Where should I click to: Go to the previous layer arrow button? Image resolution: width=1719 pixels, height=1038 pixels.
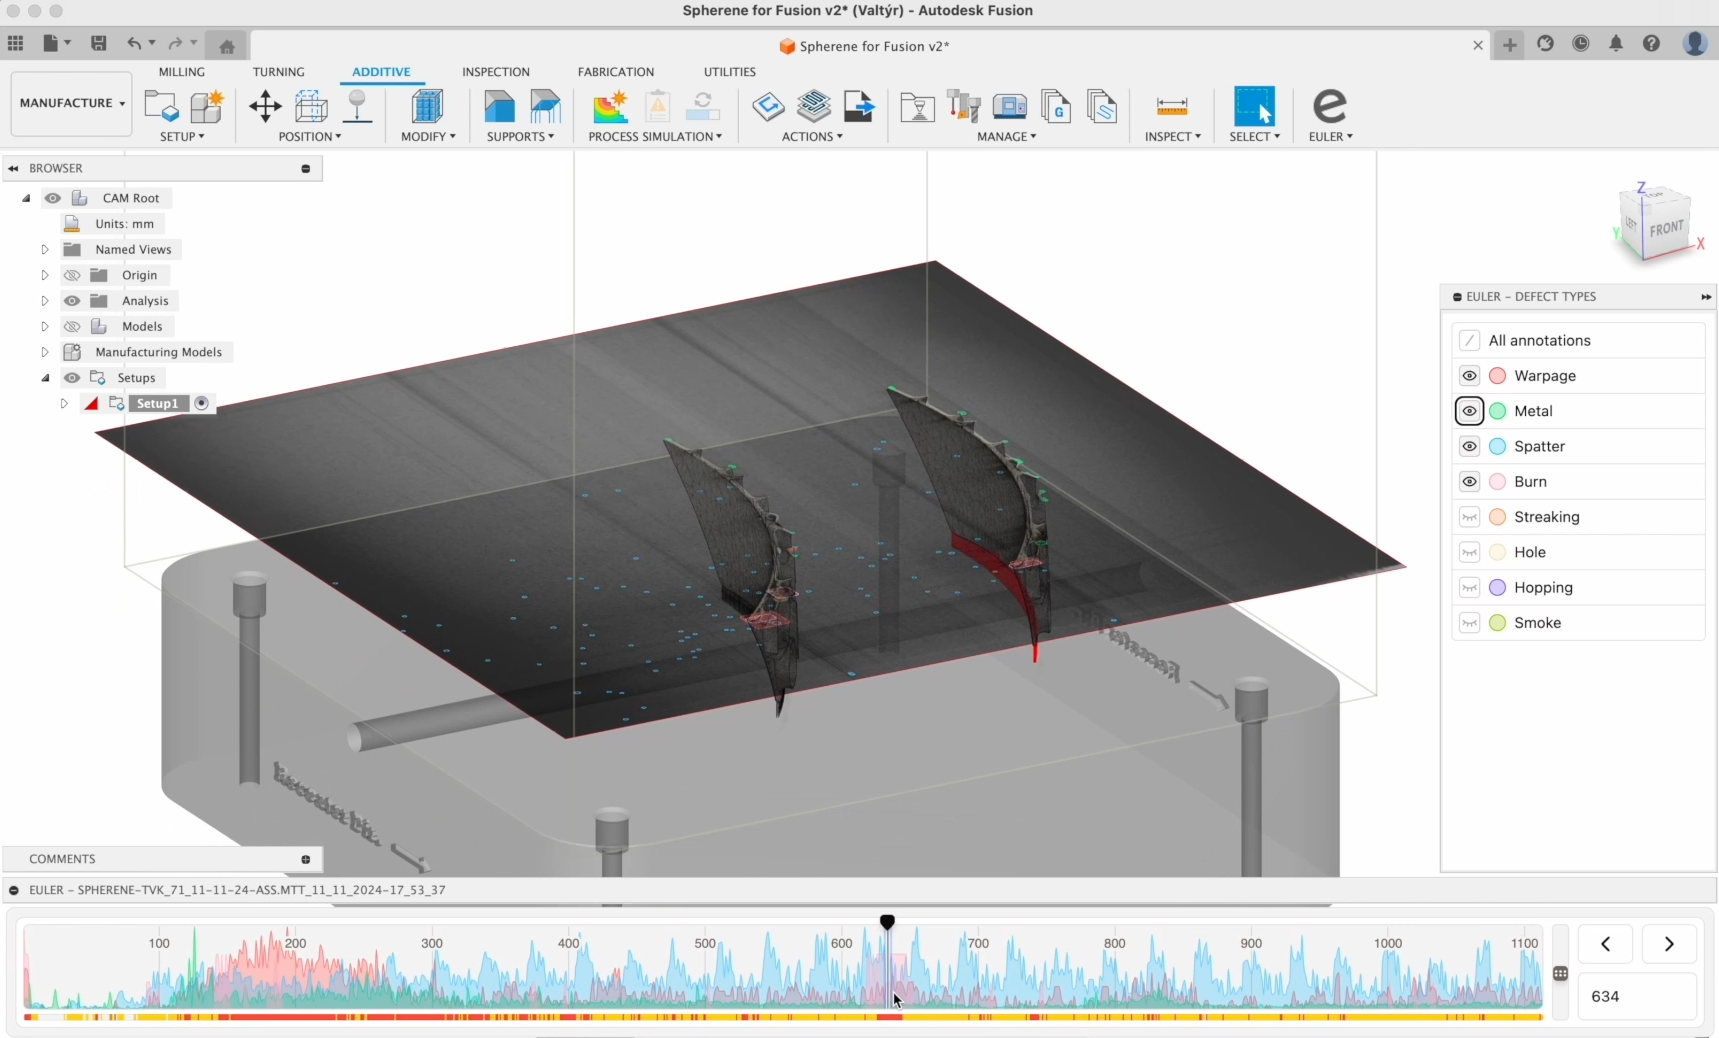pos(1605,944)
